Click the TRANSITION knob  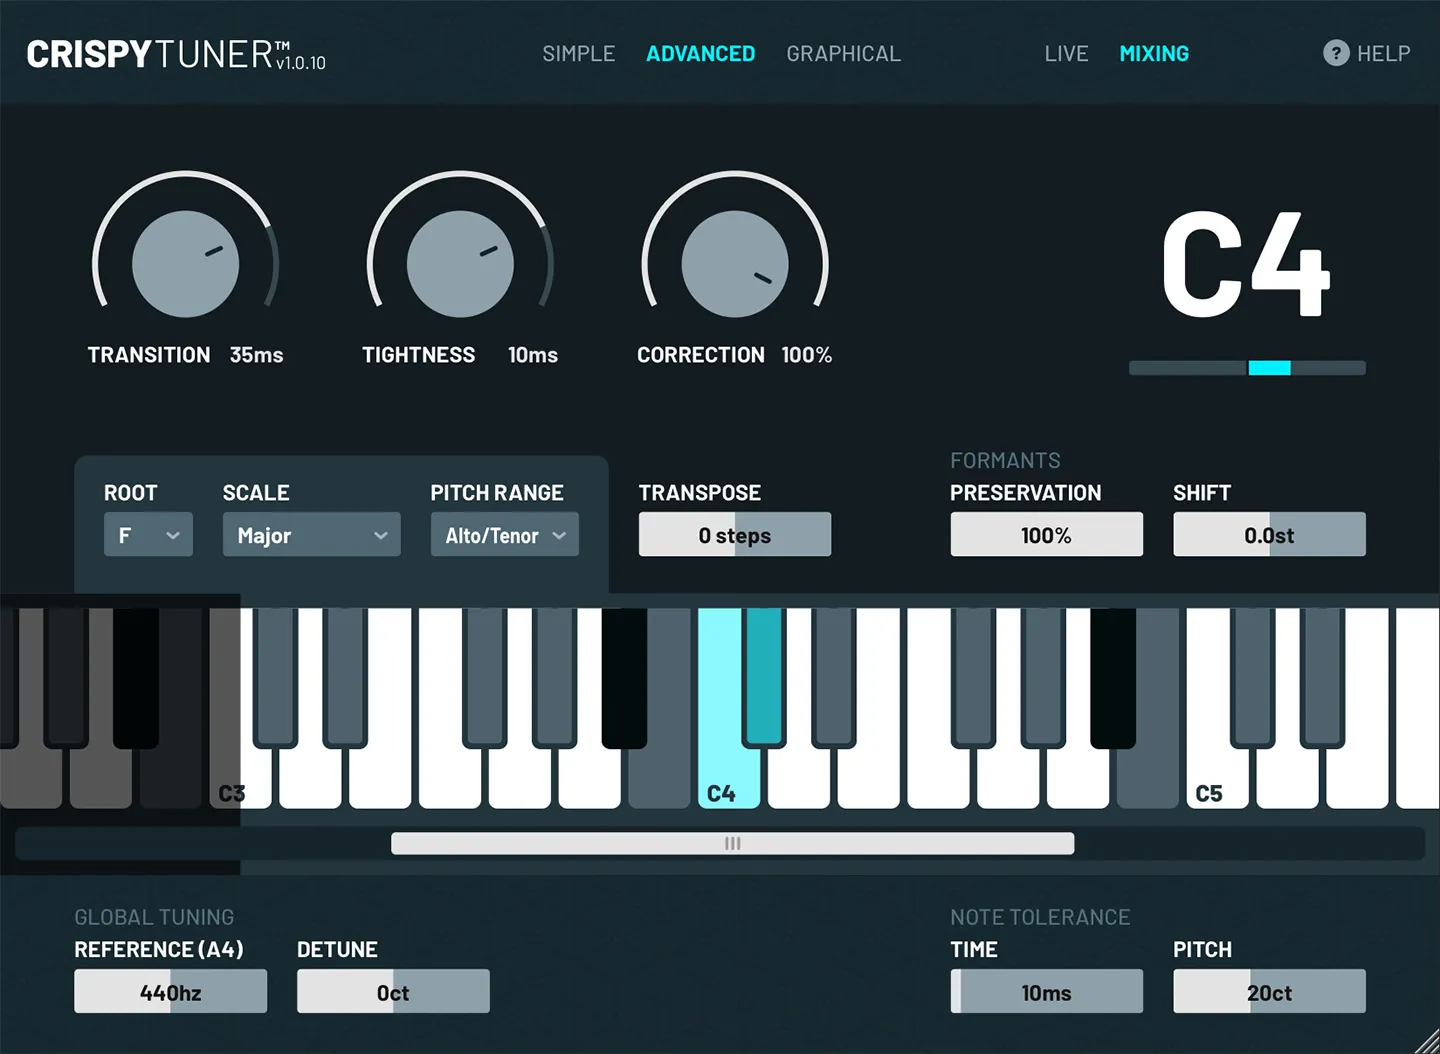(x=186, y=264)
